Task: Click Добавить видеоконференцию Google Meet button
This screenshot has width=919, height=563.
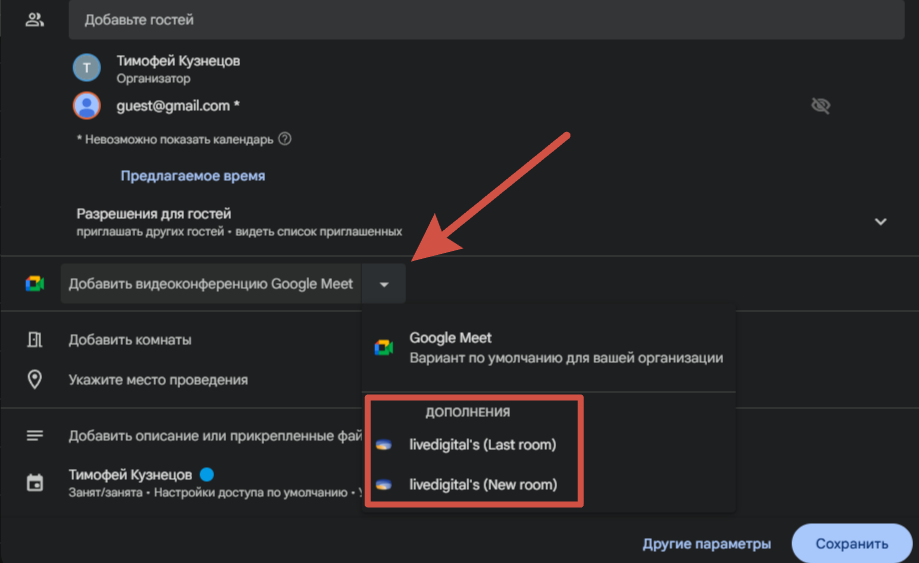Action: pos(211,284)
